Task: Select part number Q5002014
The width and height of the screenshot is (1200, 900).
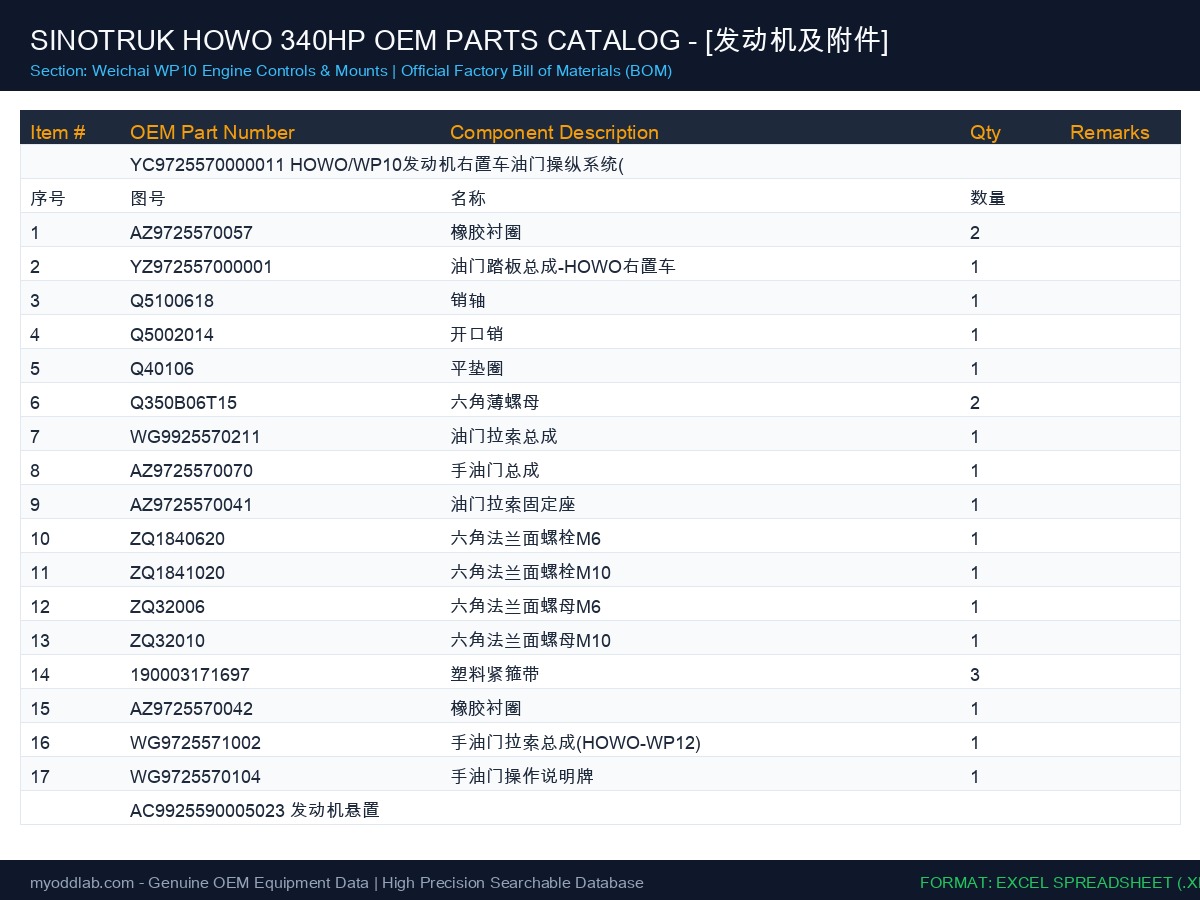Action: 172,335
